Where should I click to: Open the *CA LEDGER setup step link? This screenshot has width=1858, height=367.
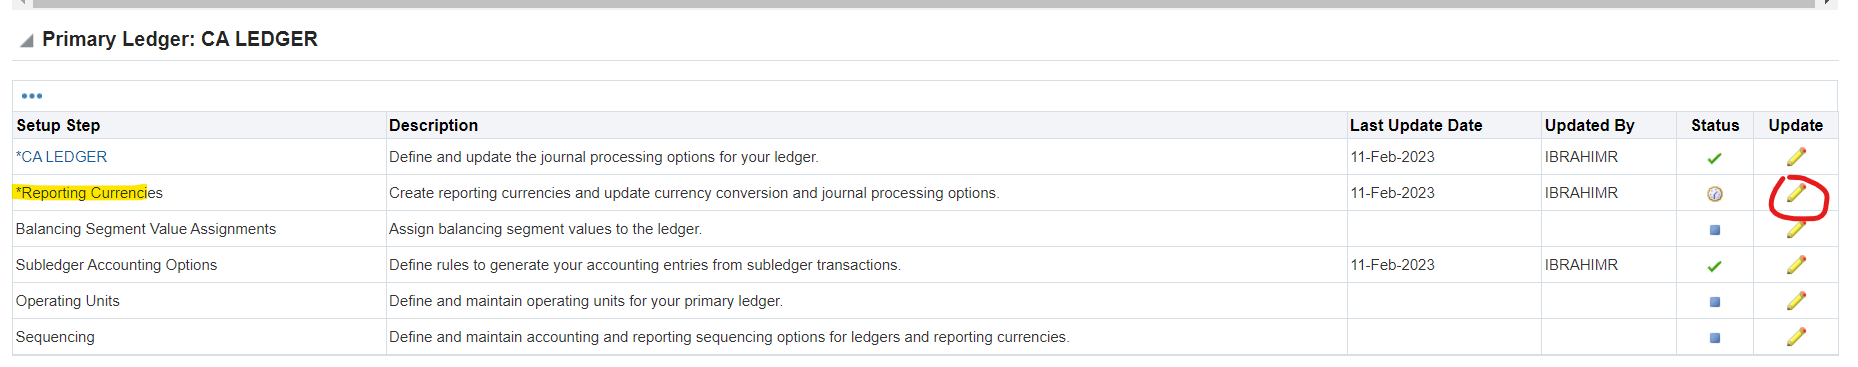click(x=61, y=157)
